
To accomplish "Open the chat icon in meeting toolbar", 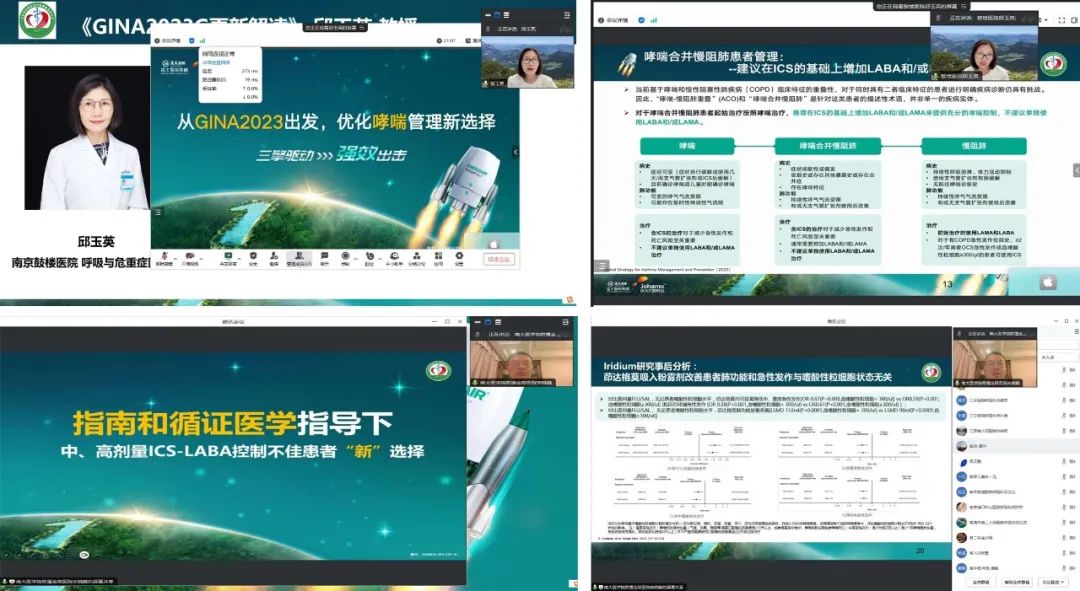I will 323,254.
